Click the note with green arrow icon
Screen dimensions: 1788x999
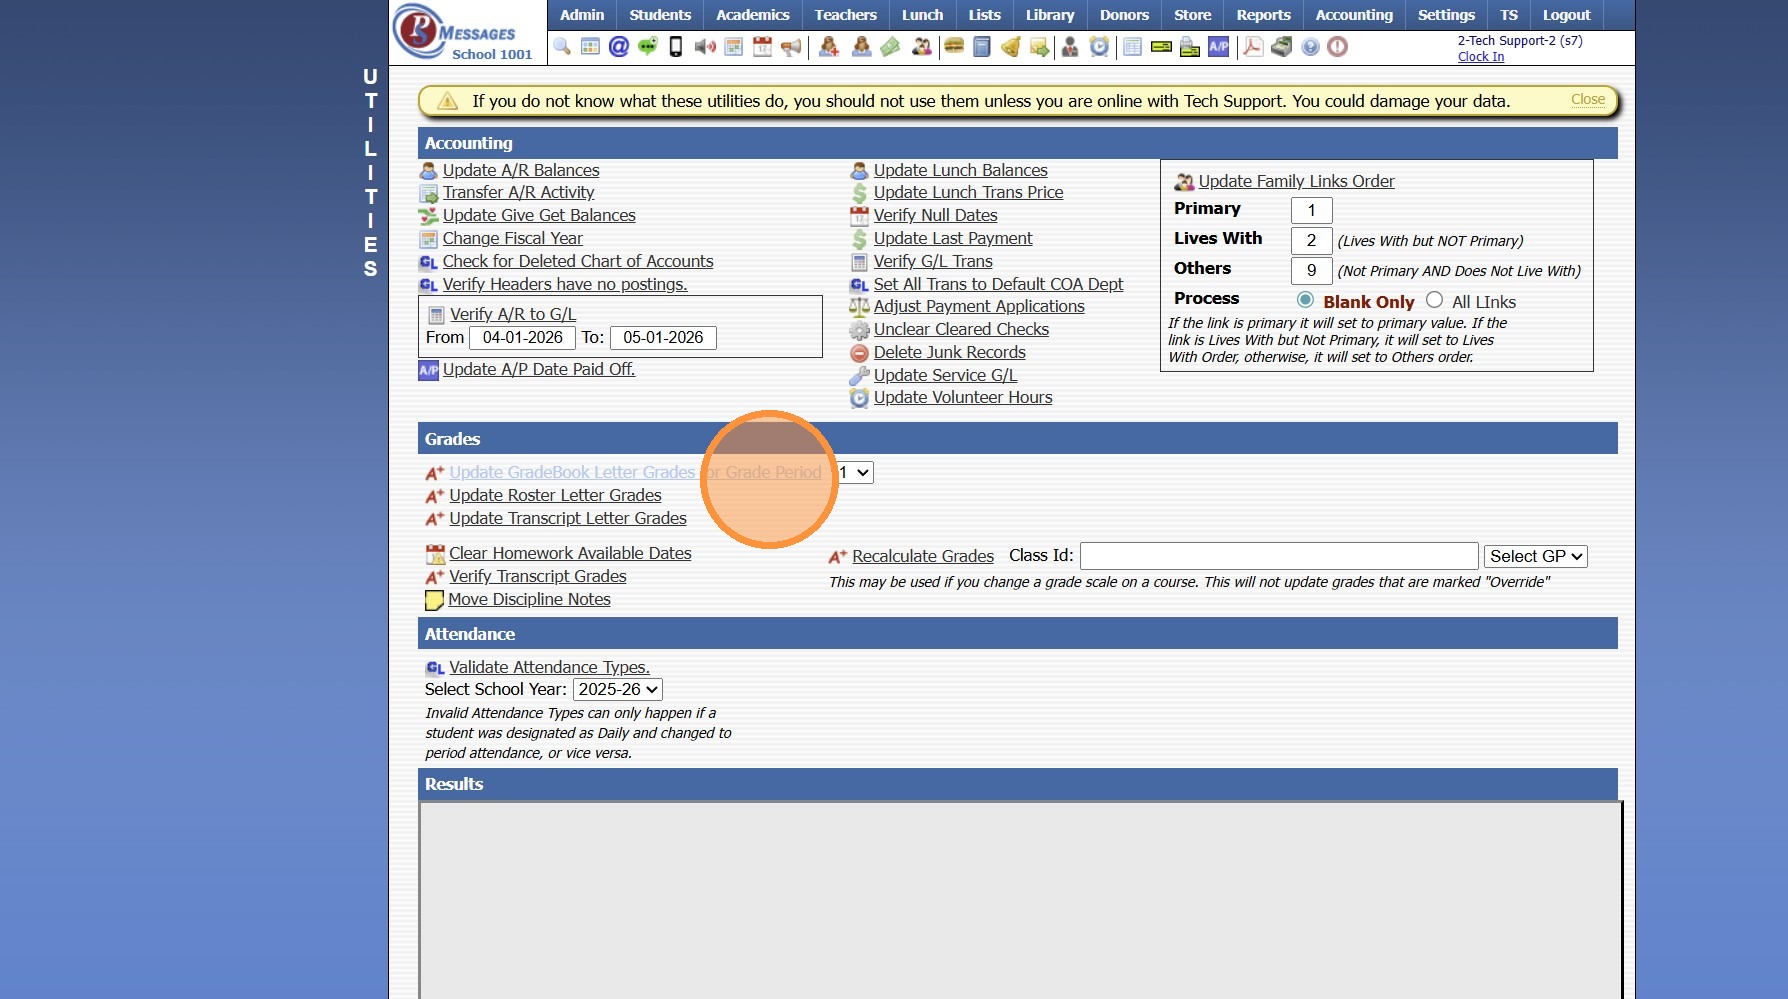click(x=1040, y=47)
